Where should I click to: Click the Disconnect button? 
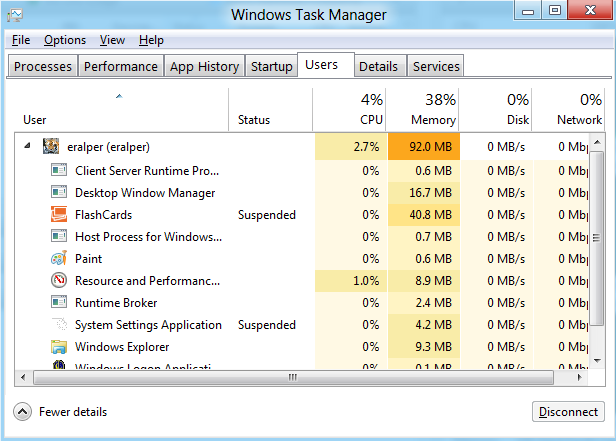pyautogui.click(x=568, y=412)
